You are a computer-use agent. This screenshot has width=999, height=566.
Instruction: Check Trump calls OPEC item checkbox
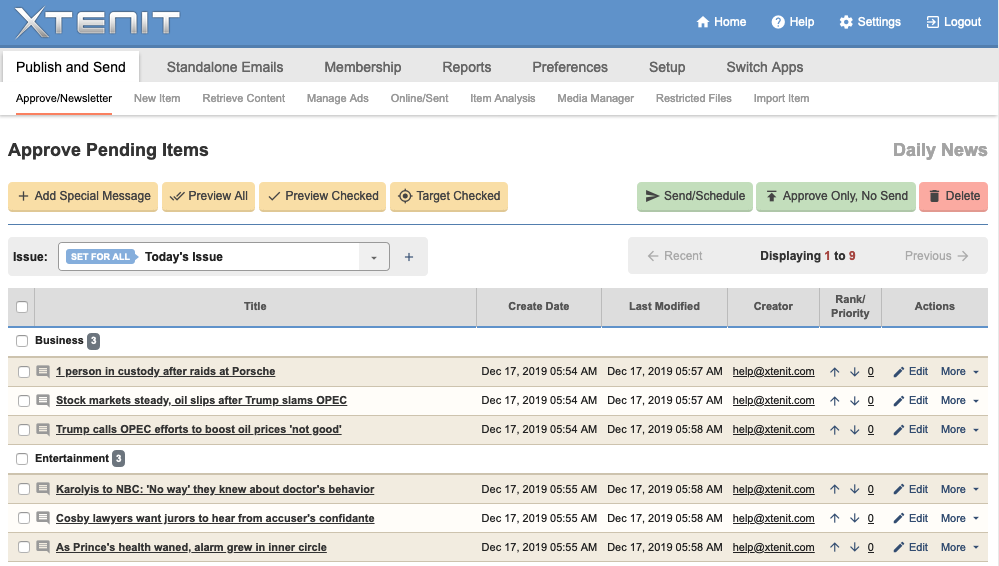click(x=24, y=430)
